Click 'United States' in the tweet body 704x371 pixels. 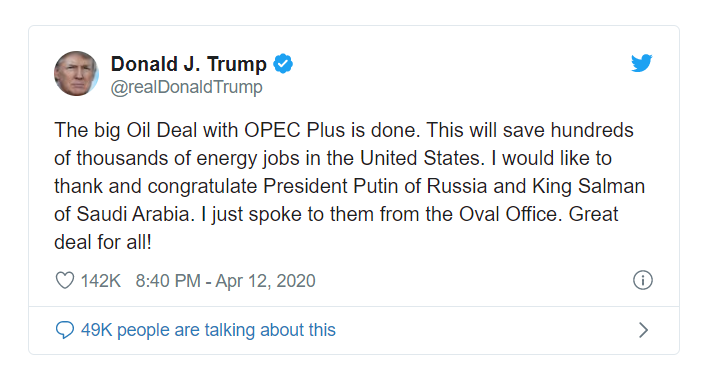click(x=420, y=158)
